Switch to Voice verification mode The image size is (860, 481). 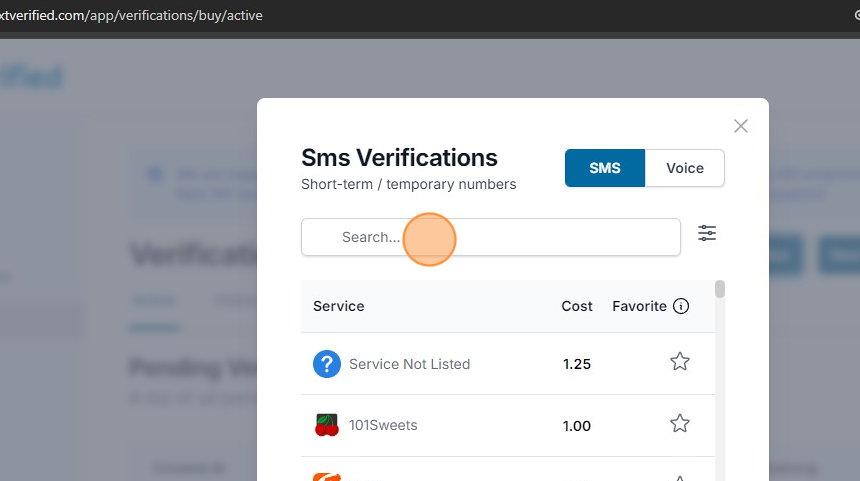click(684, 168)
